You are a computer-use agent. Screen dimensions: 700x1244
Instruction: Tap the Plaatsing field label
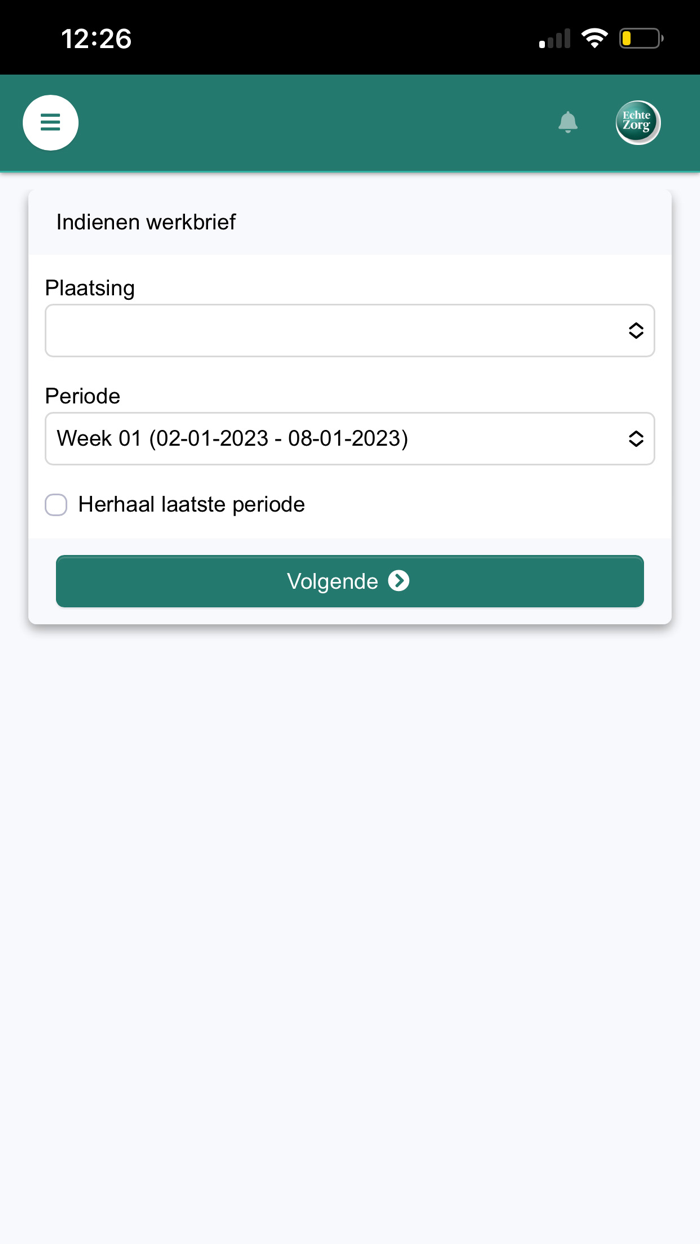90,288
